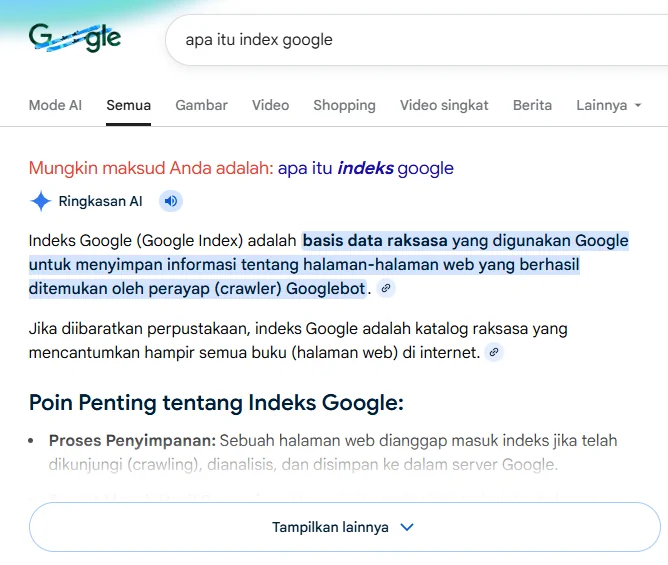Open source link icon after 'di internet.'

tap(494, 352)
